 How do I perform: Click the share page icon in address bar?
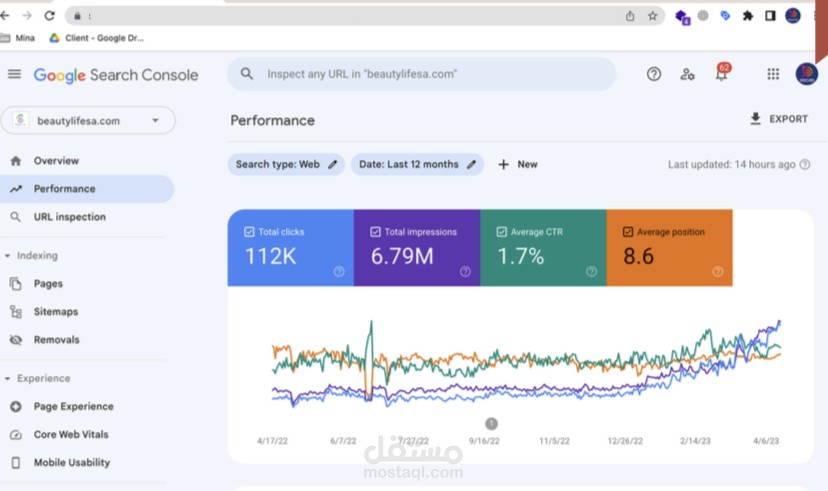pos(630,16)
